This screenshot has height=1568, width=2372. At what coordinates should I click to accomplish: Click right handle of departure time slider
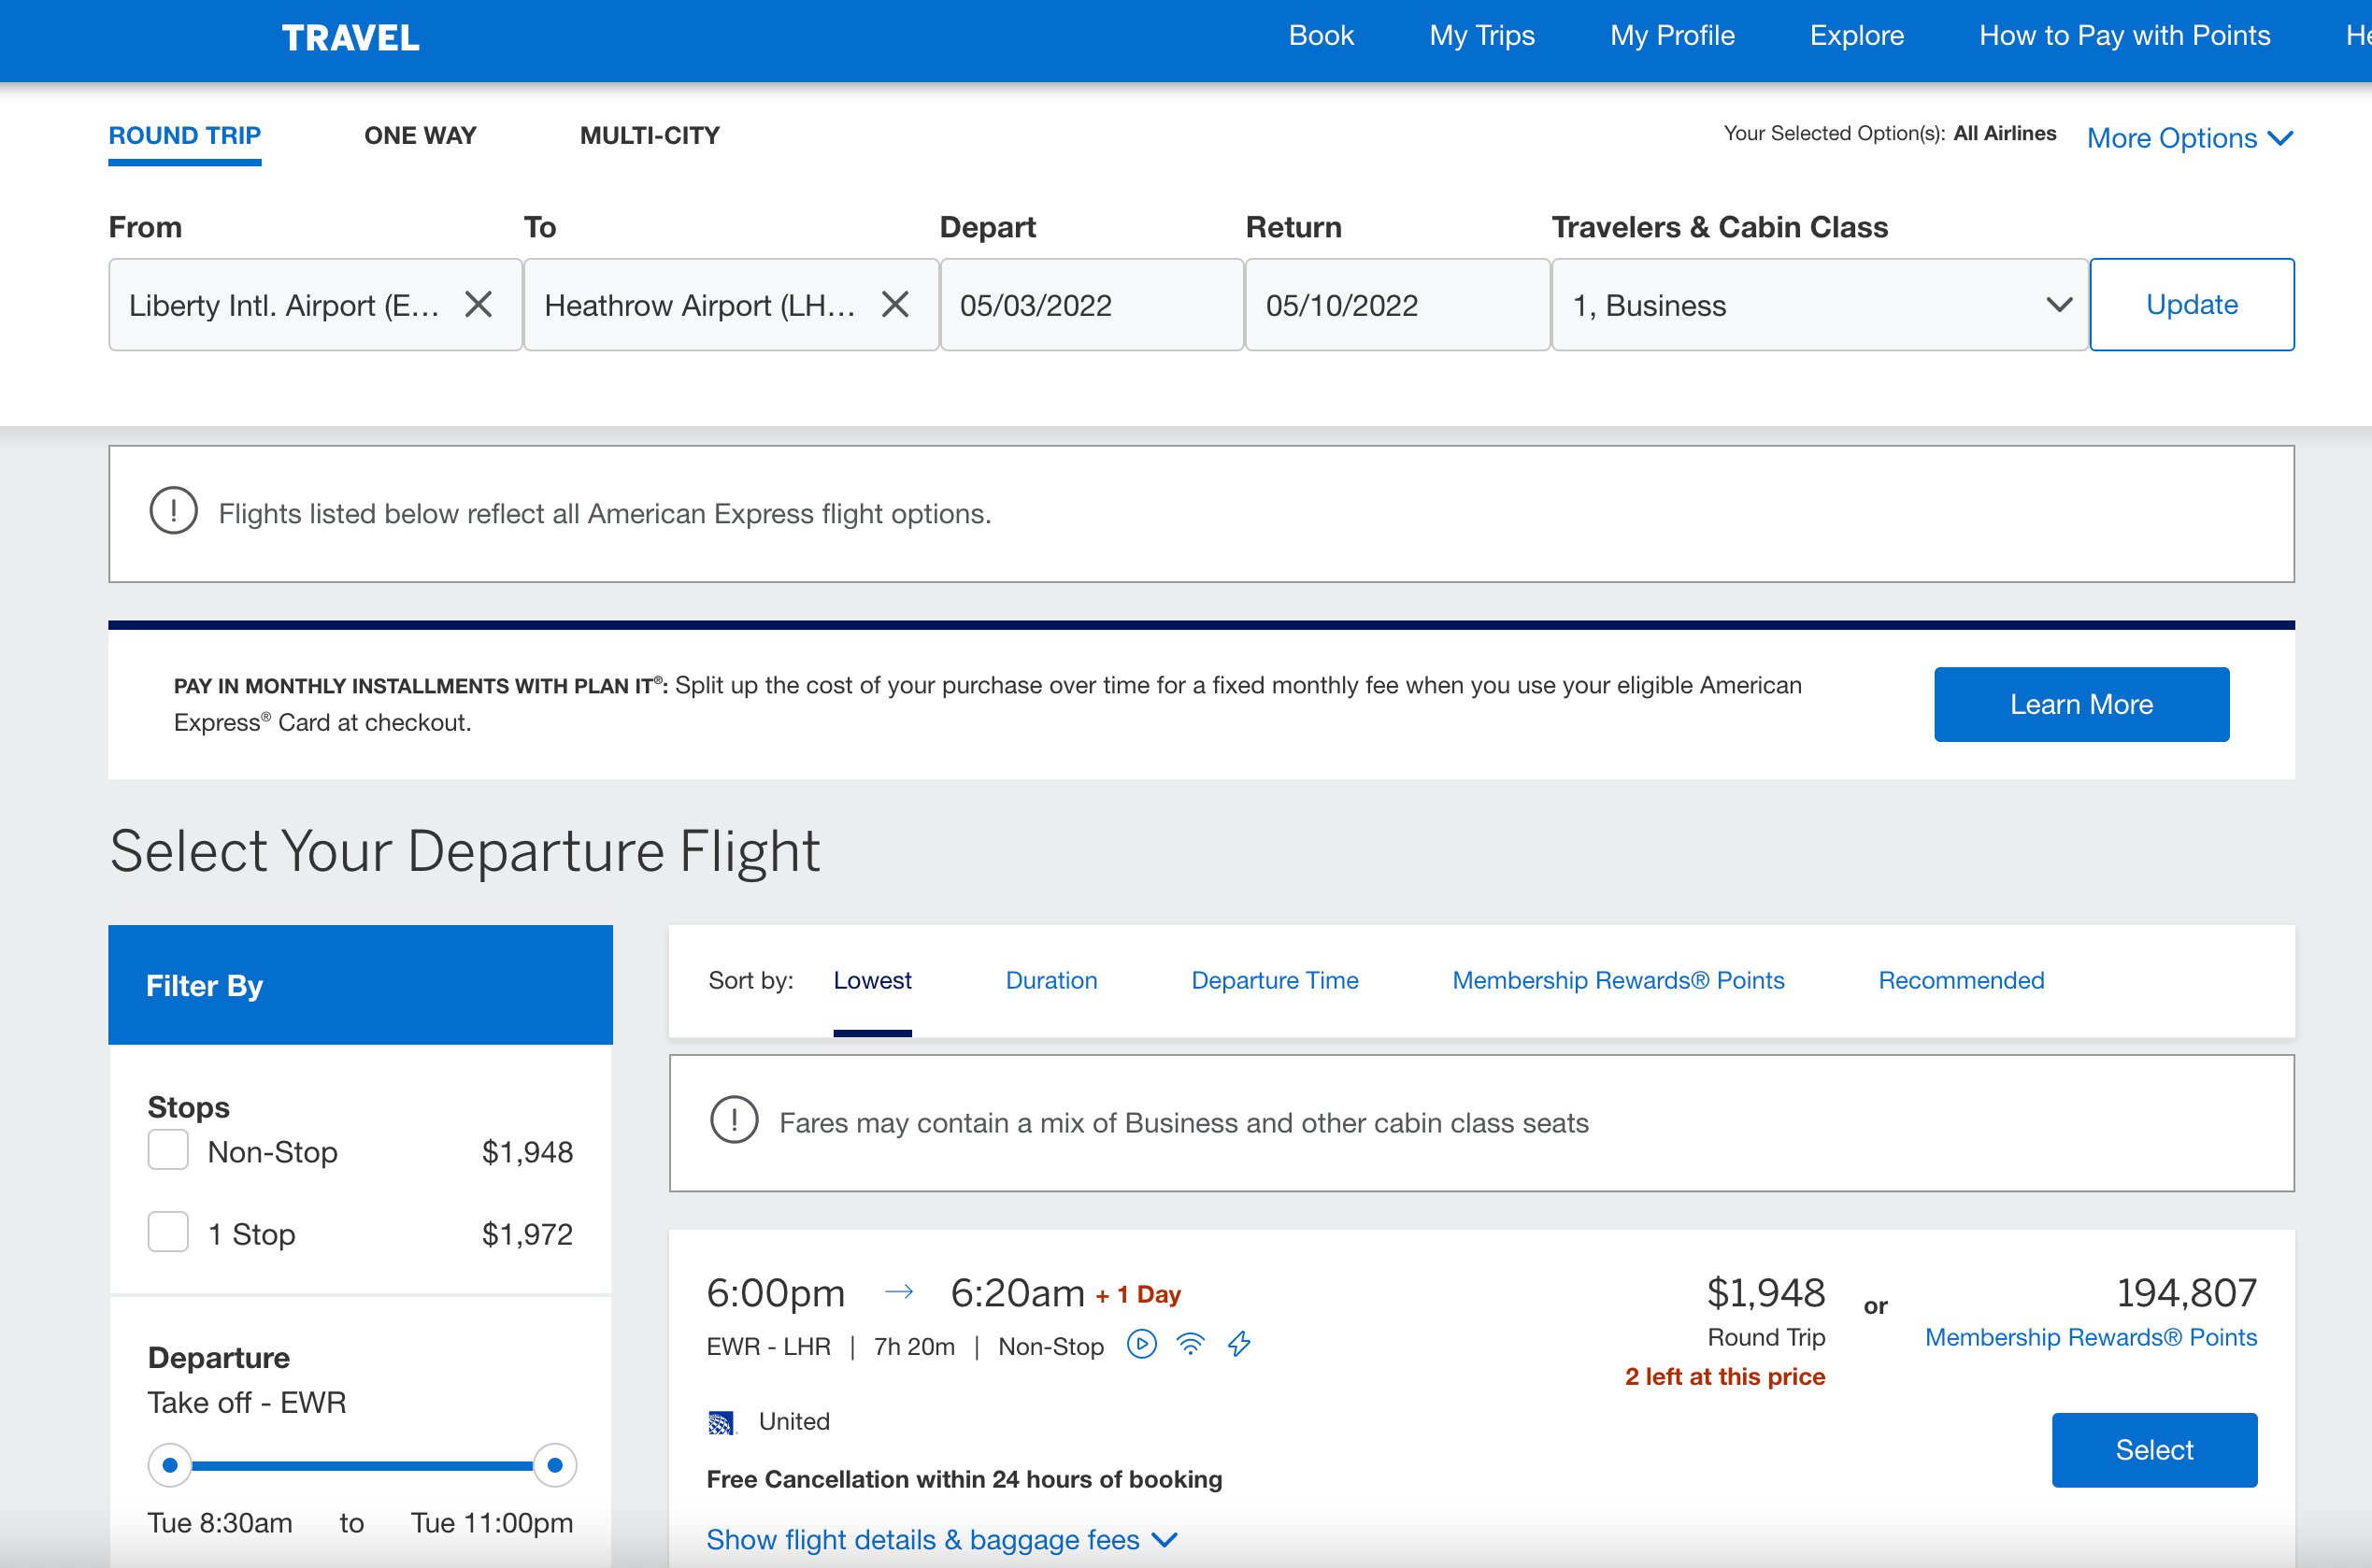click(555, 1465)
